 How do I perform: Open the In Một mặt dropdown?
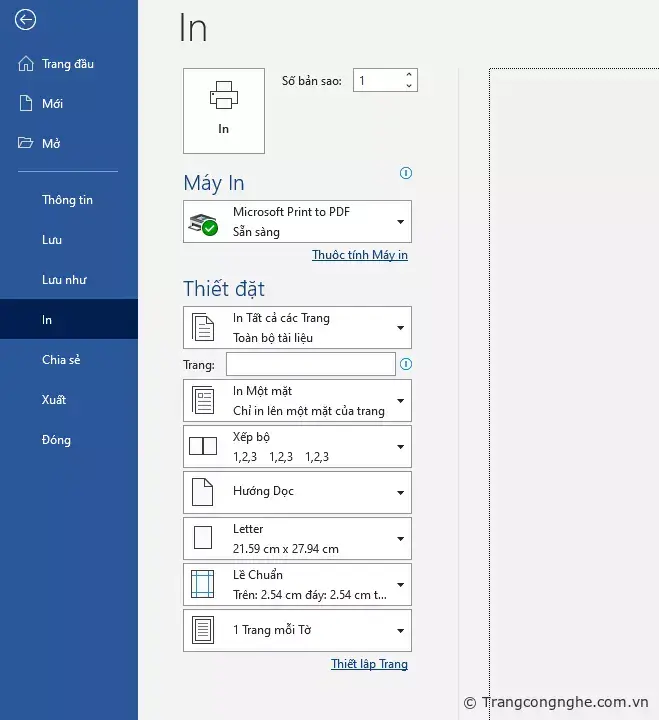click(x=297, y=401)
